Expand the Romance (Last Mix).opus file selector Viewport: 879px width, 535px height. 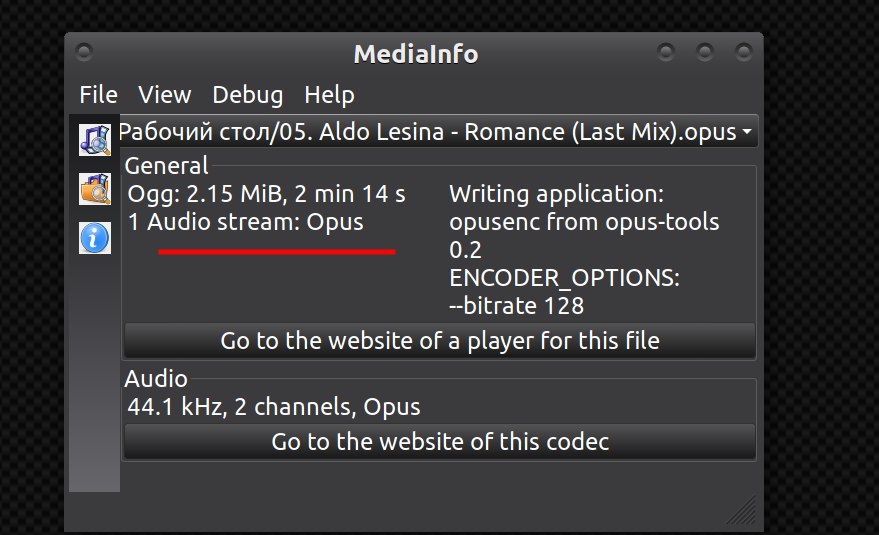coord(438,132)
